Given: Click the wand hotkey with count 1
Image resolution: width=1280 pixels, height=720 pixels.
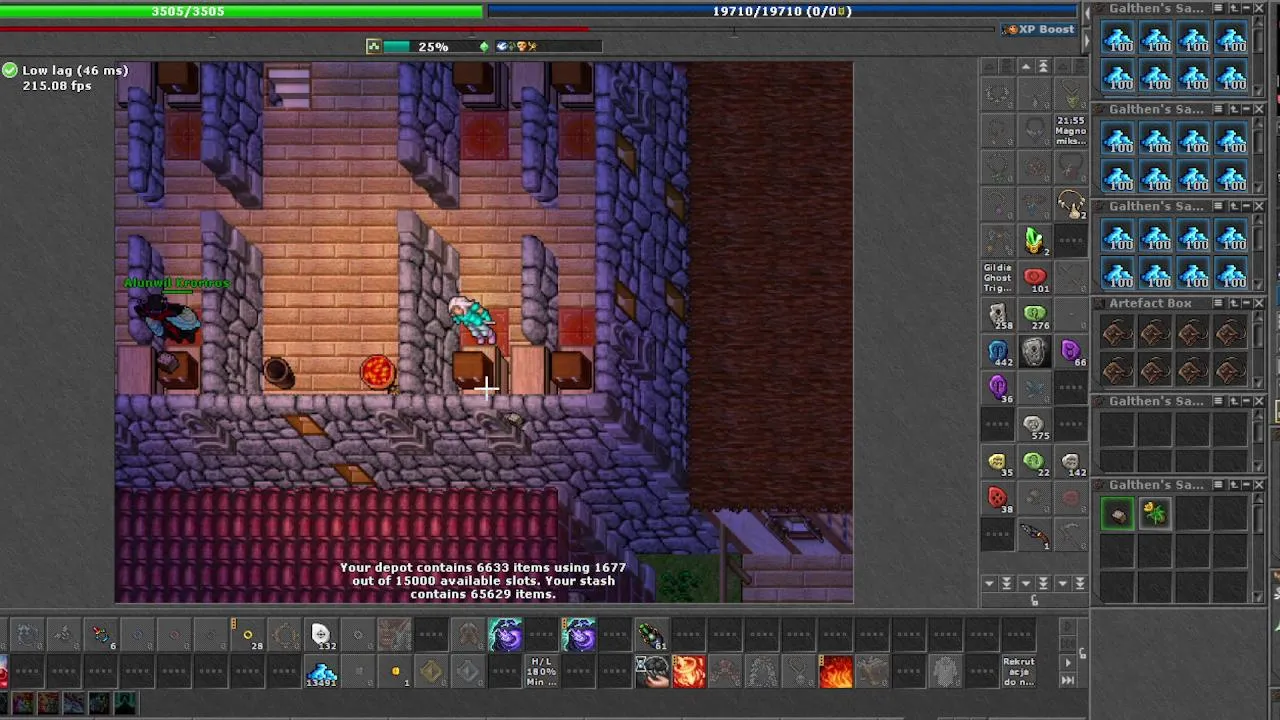Looking at the screenshot, I should point(1034,535).
